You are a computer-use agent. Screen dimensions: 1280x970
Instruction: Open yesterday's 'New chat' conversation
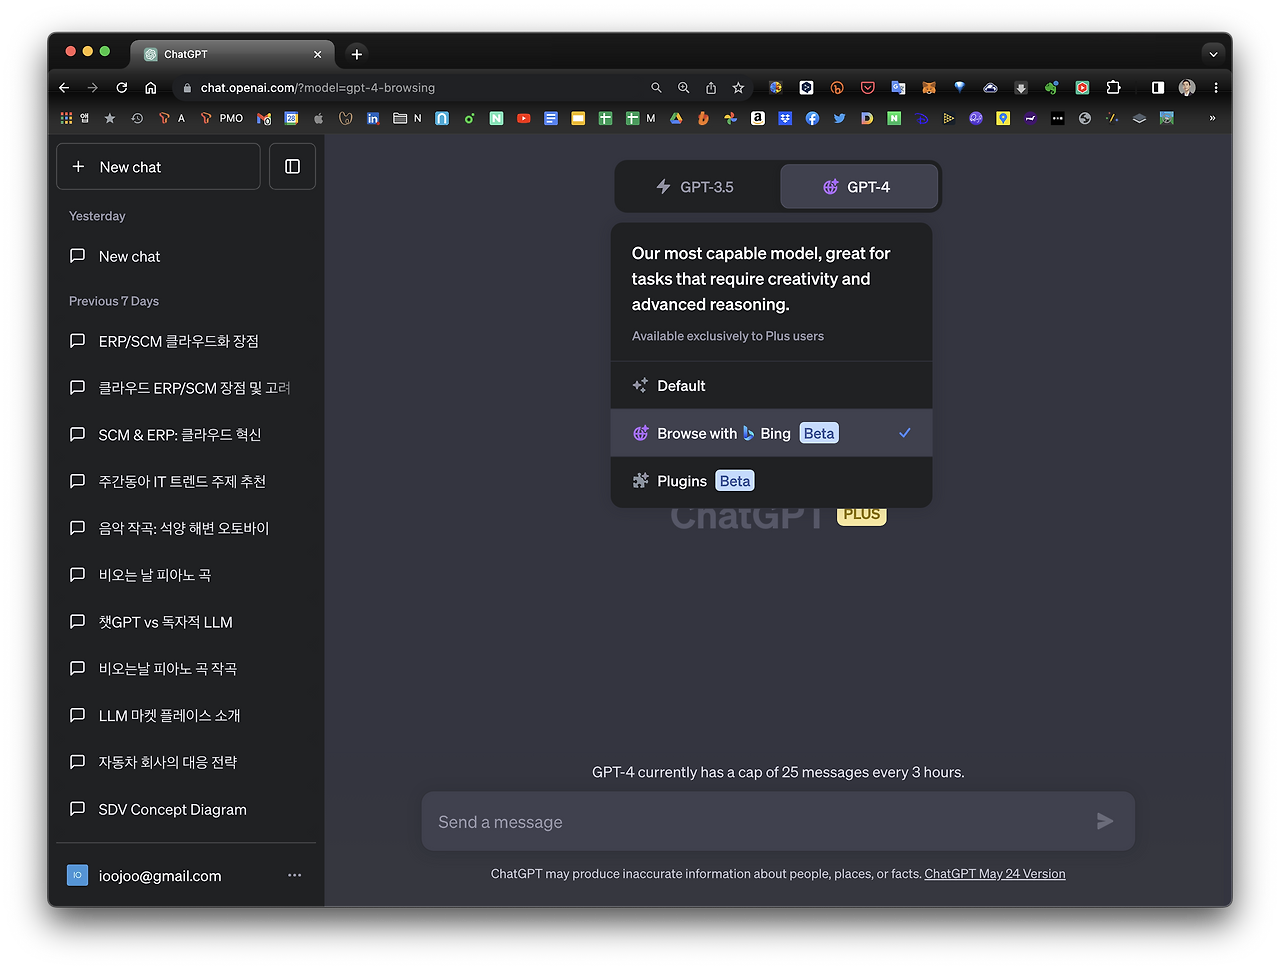(x=186, y=256)
